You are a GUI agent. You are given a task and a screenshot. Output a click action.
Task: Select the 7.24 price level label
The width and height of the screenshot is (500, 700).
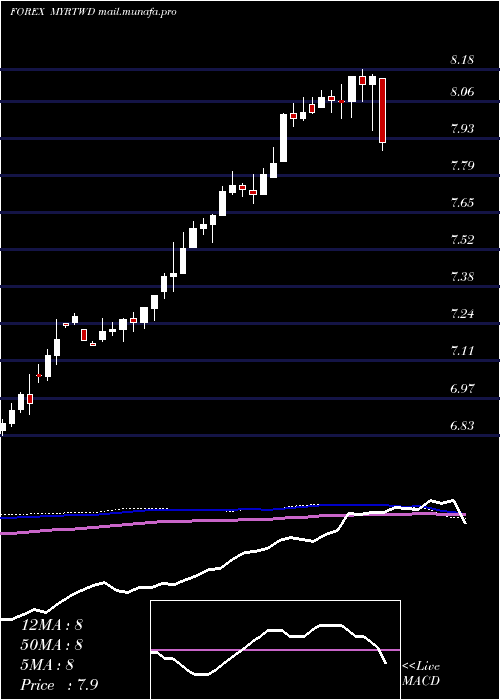point(462,314)
